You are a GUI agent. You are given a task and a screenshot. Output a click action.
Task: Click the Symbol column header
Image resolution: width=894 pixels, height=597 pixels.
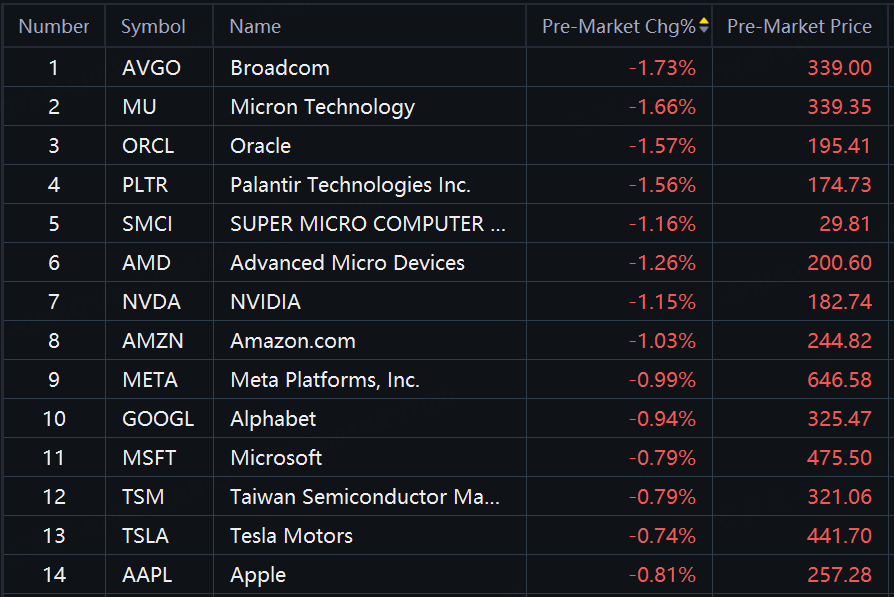pyautogui.click(x=153, y=26)
